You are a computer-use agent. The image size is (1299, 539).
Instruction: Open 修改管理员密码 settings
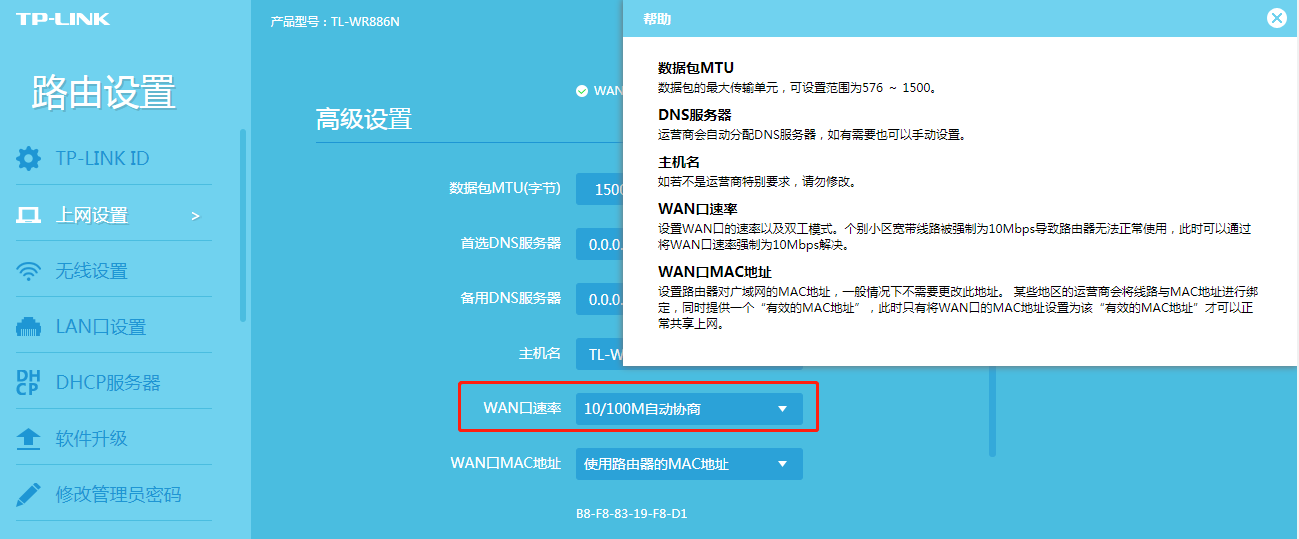pyautogui.click(x=118, y=494)
